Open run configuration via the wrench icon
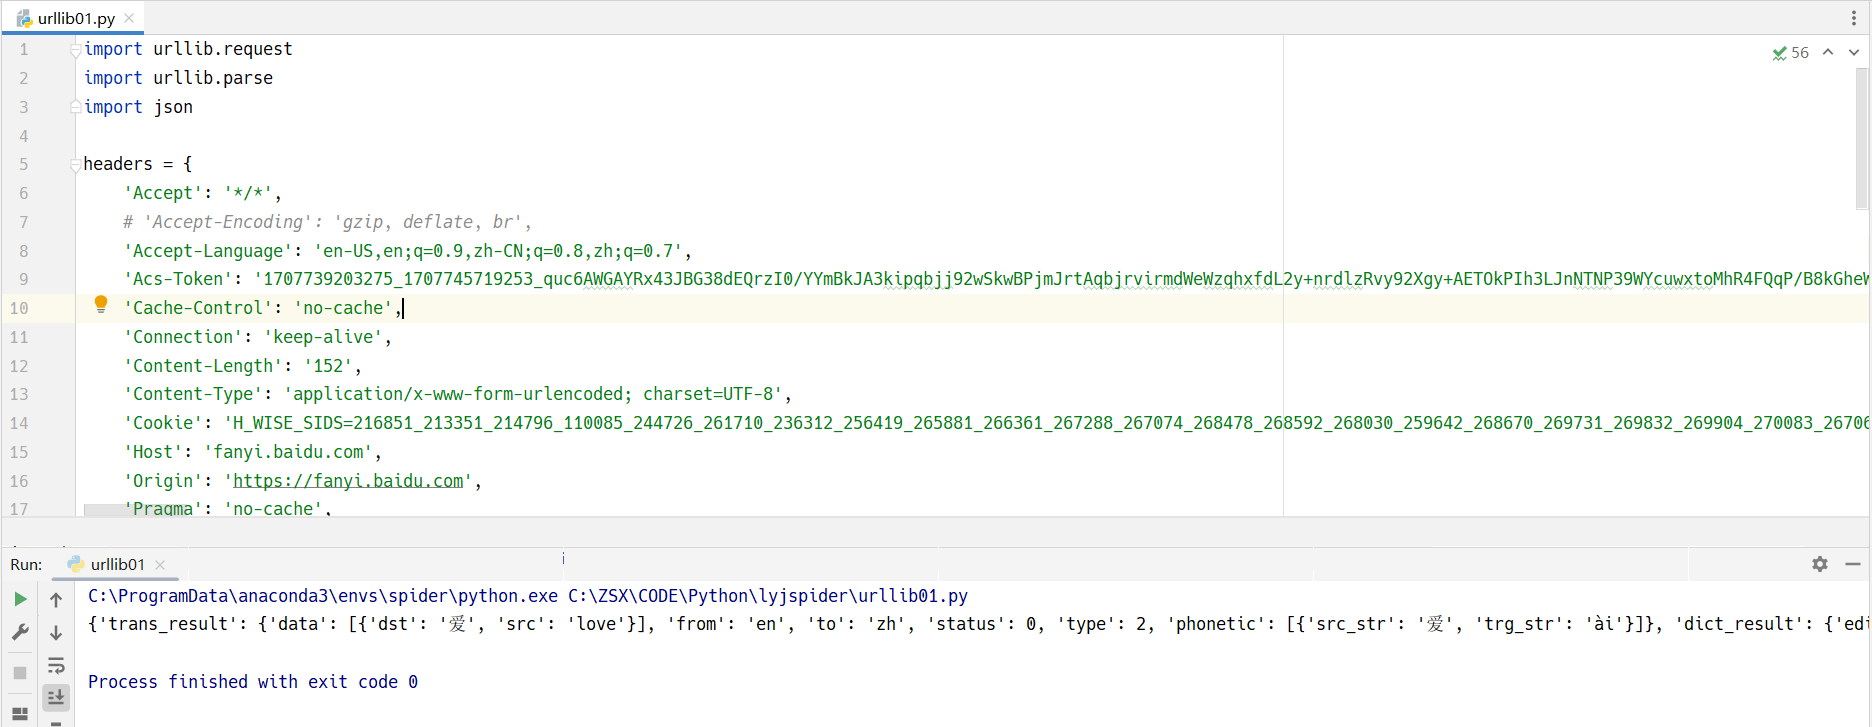Viewport: 1872px width, 727px height. pos(20,632)
